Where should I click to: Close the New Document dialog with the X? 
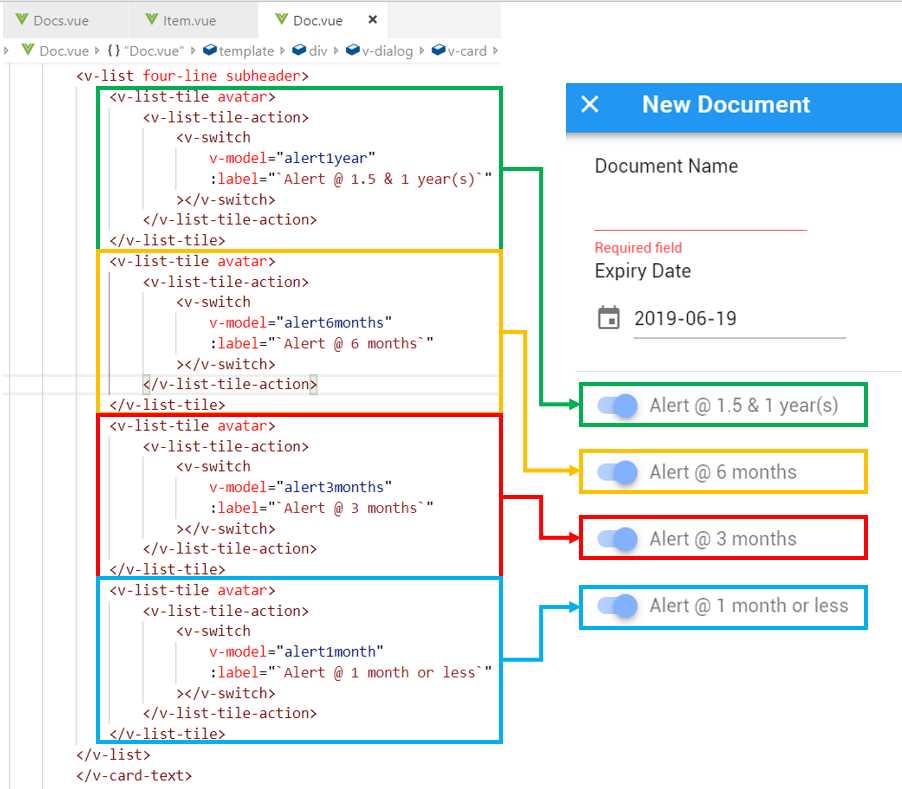[590, 104]
